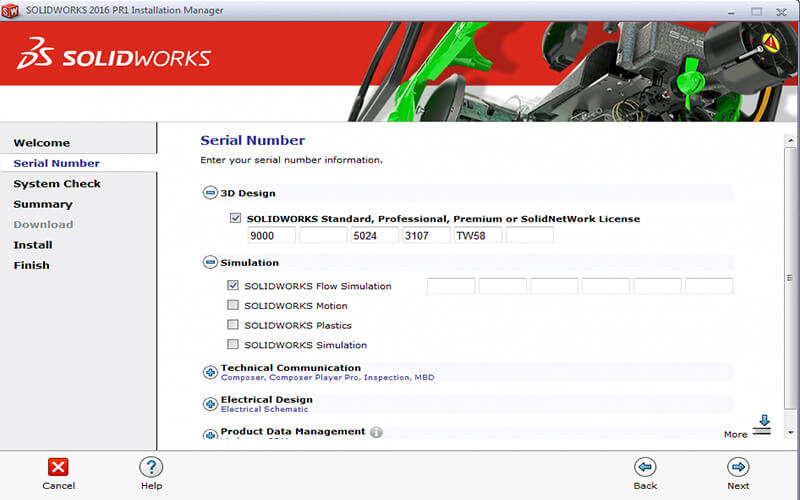800x500 pixels.
Task: Click the red Cancel X icon
Action: pyautogui.click(x=58, y=467)
